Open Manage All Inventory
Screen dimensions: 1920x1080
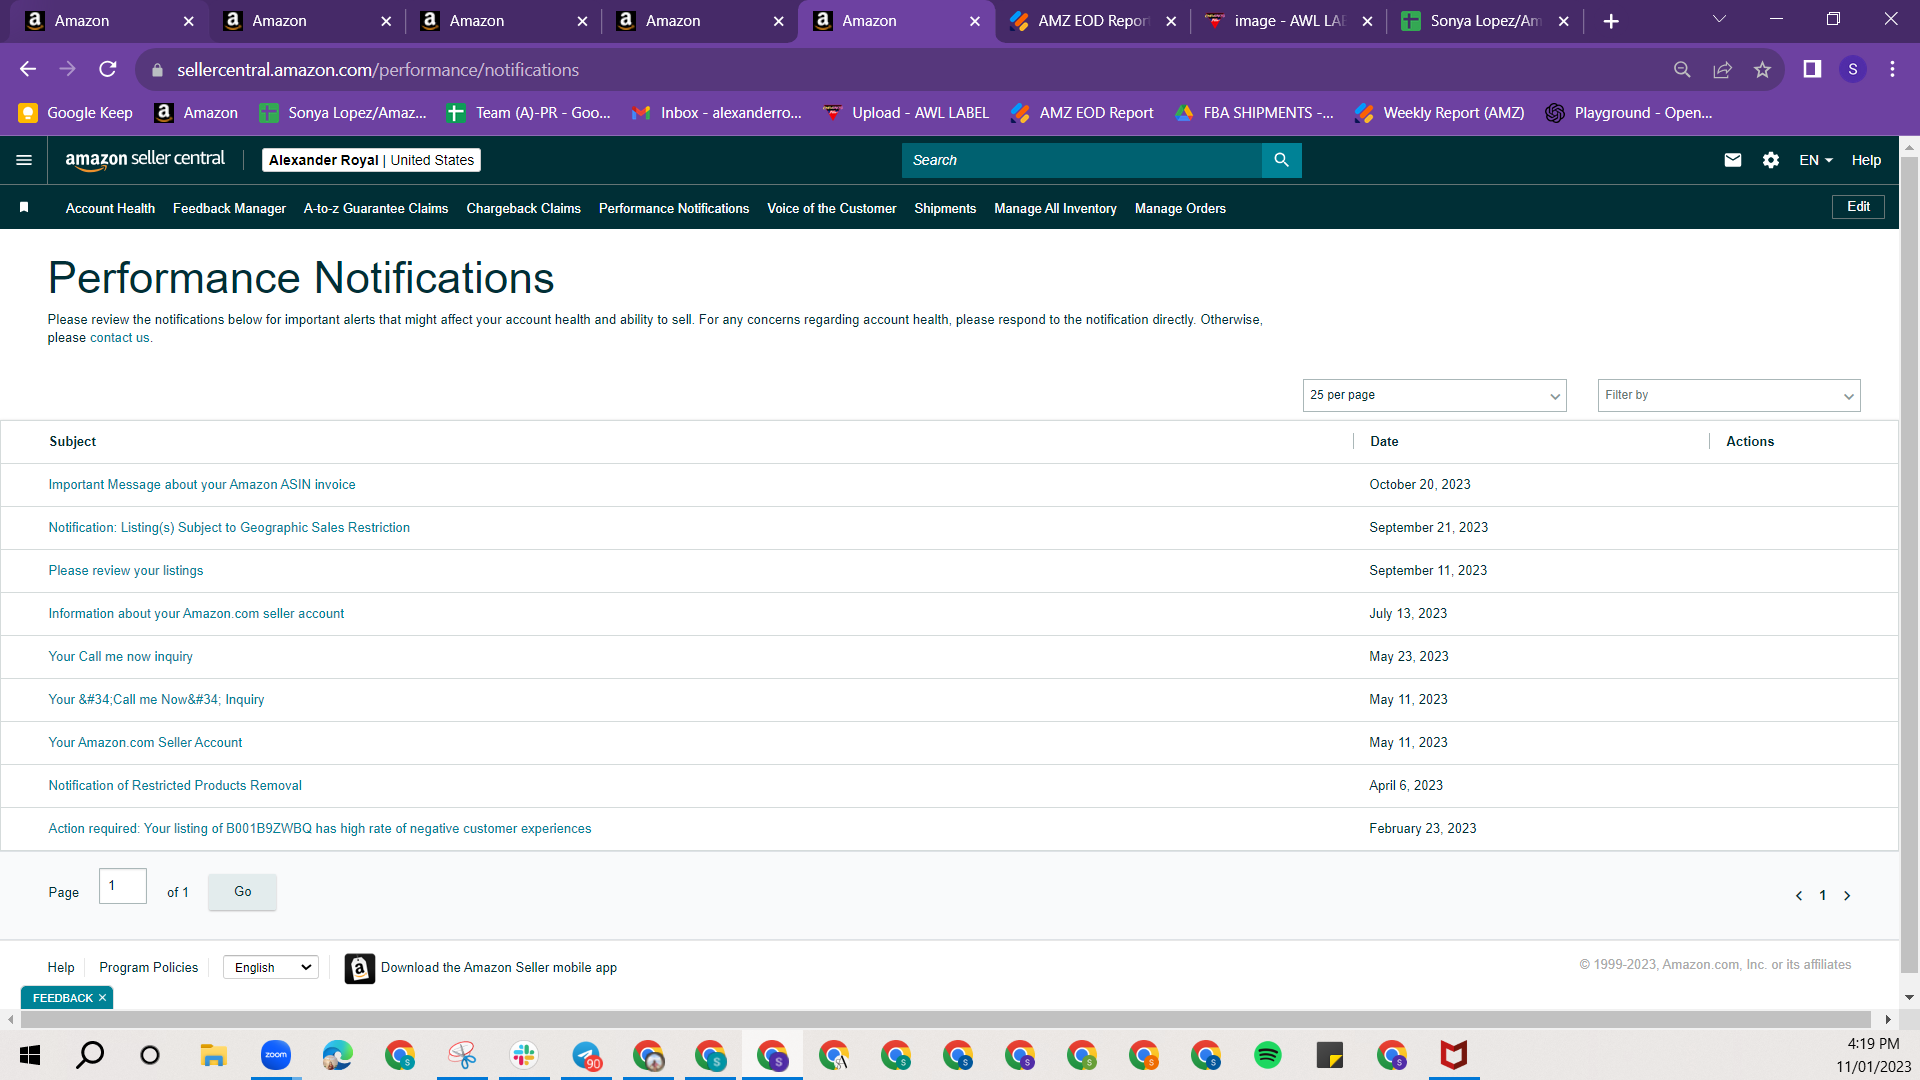tap(1055, 208)
